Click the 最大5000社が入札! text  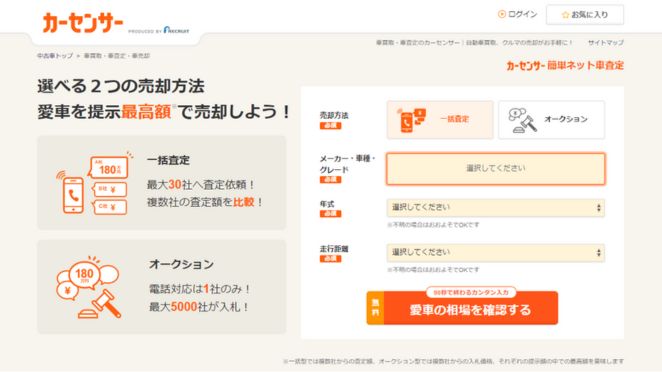pyautogui.click(x=199, y=307)
